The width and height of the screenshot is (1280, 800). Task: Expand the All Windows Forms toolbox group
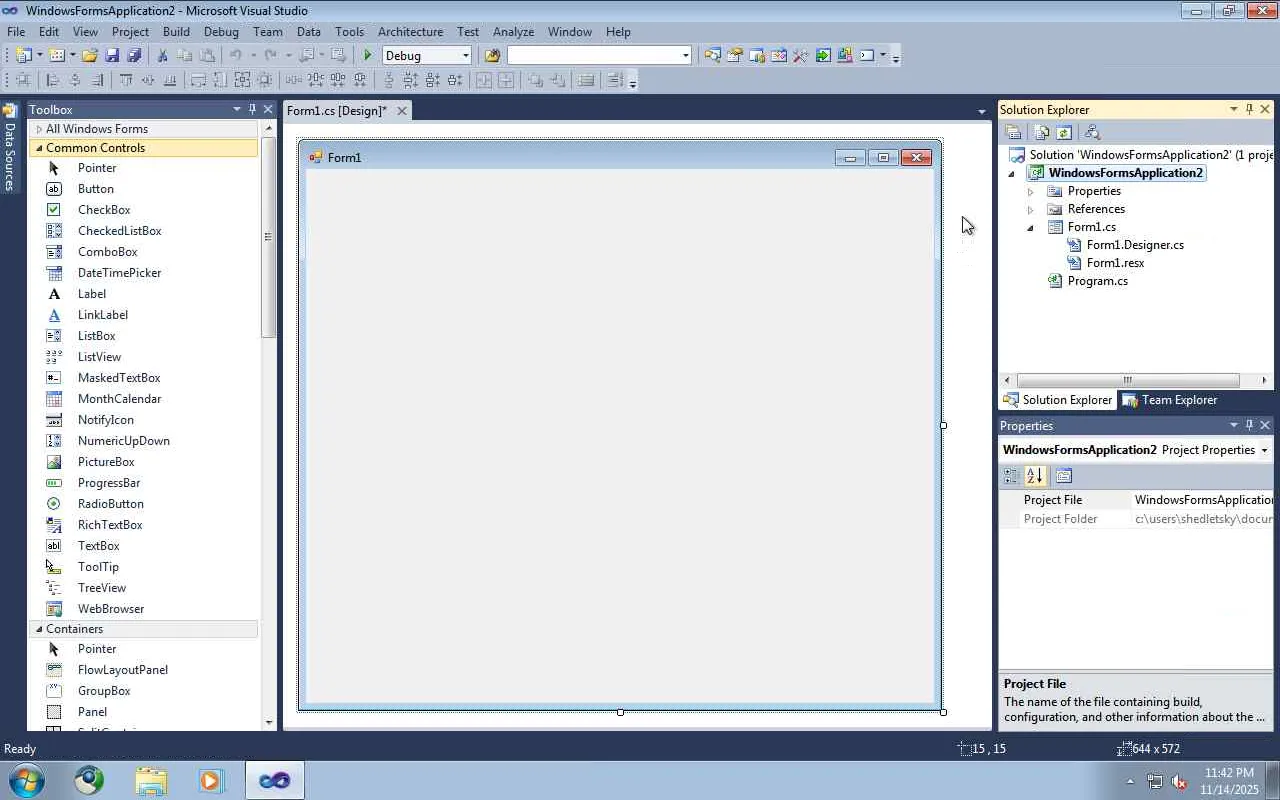pyautogui.click(x=39, y=129)
